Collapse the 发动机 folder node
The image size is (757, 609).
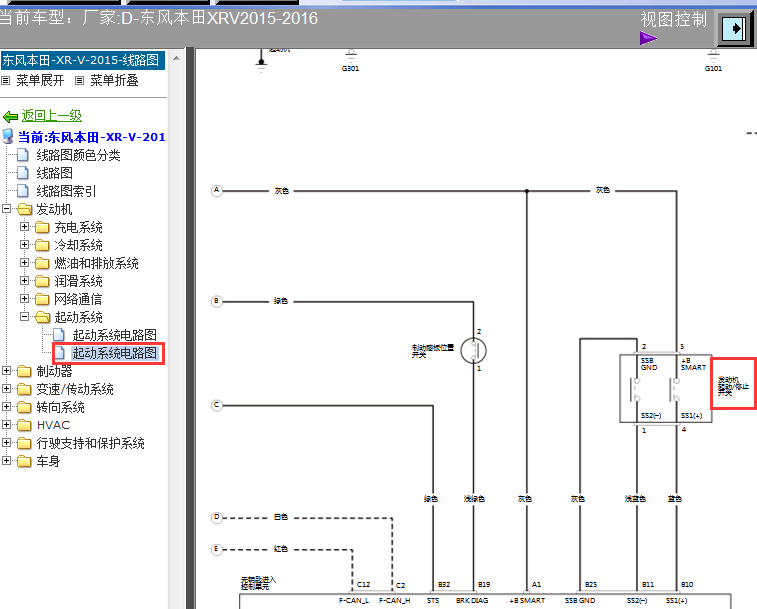pos(6,209)
